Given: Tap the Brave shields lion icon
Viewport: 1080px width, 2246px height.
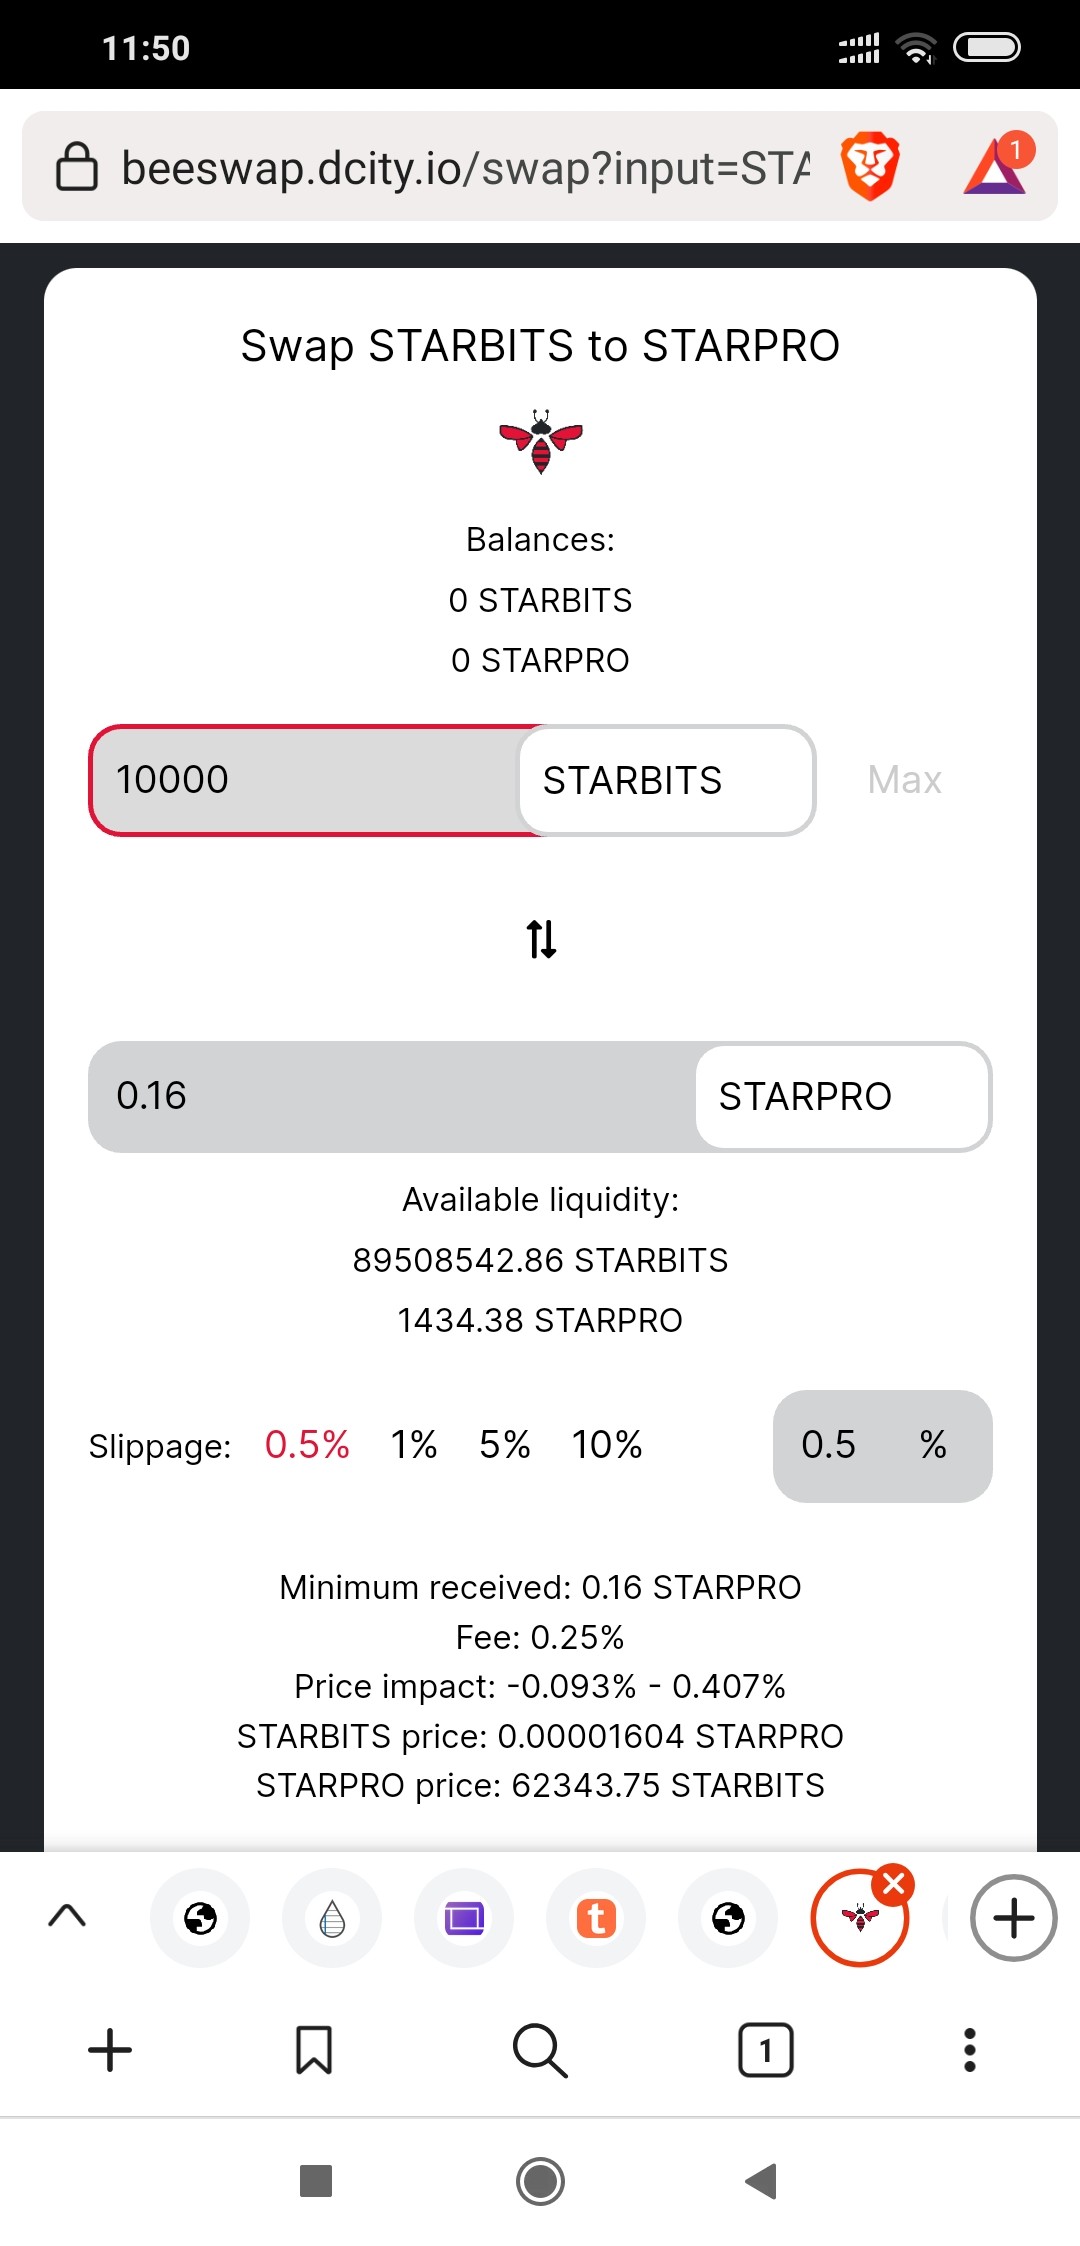Looking at the screenshot, I should coord(870,166).
